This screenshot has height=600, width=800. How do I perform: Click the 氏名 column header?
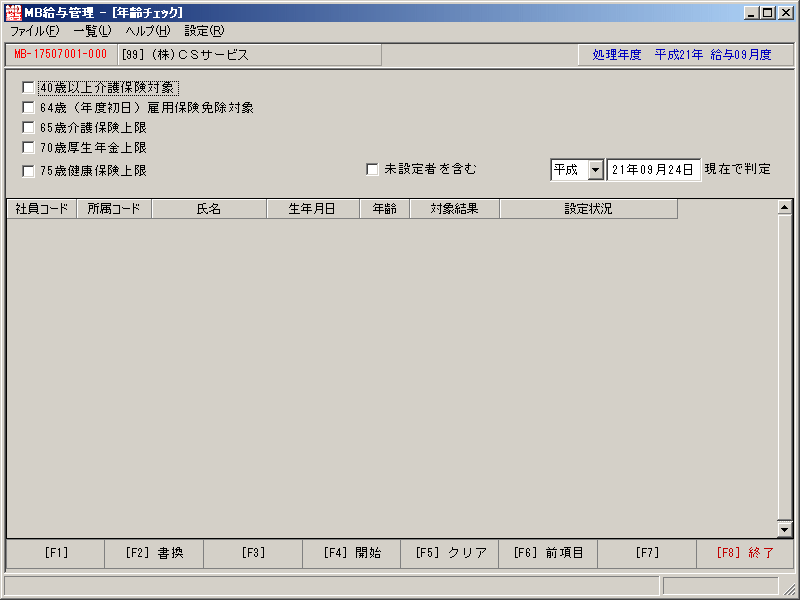pos(209,209)
